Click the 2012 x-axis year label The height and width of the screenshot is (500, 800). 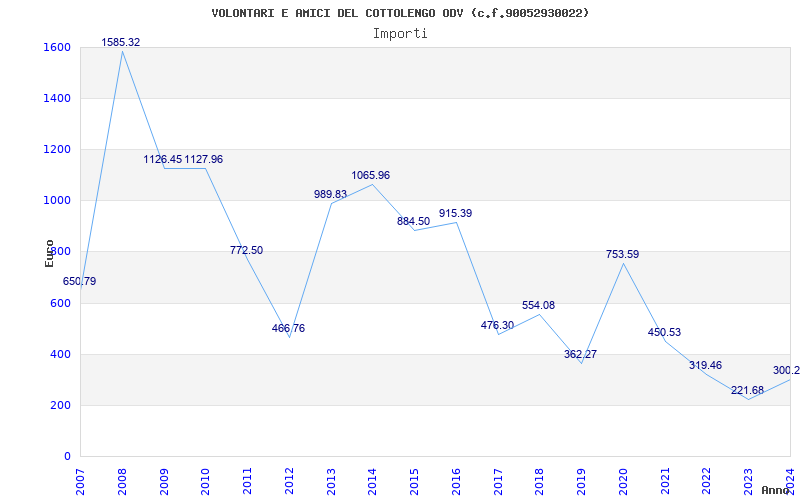pyautogui.click(x=289, y=481)
